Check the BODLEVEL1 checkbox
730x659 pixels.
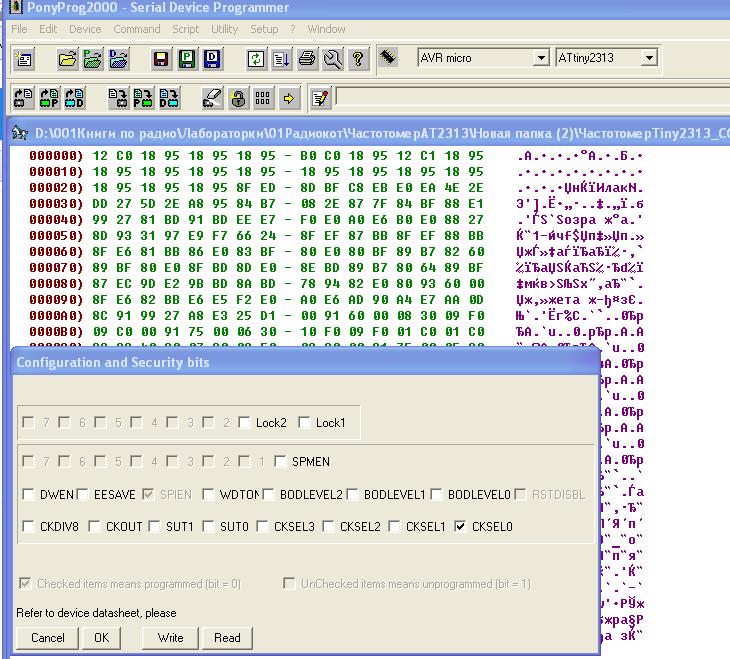[x=352, y=494]
